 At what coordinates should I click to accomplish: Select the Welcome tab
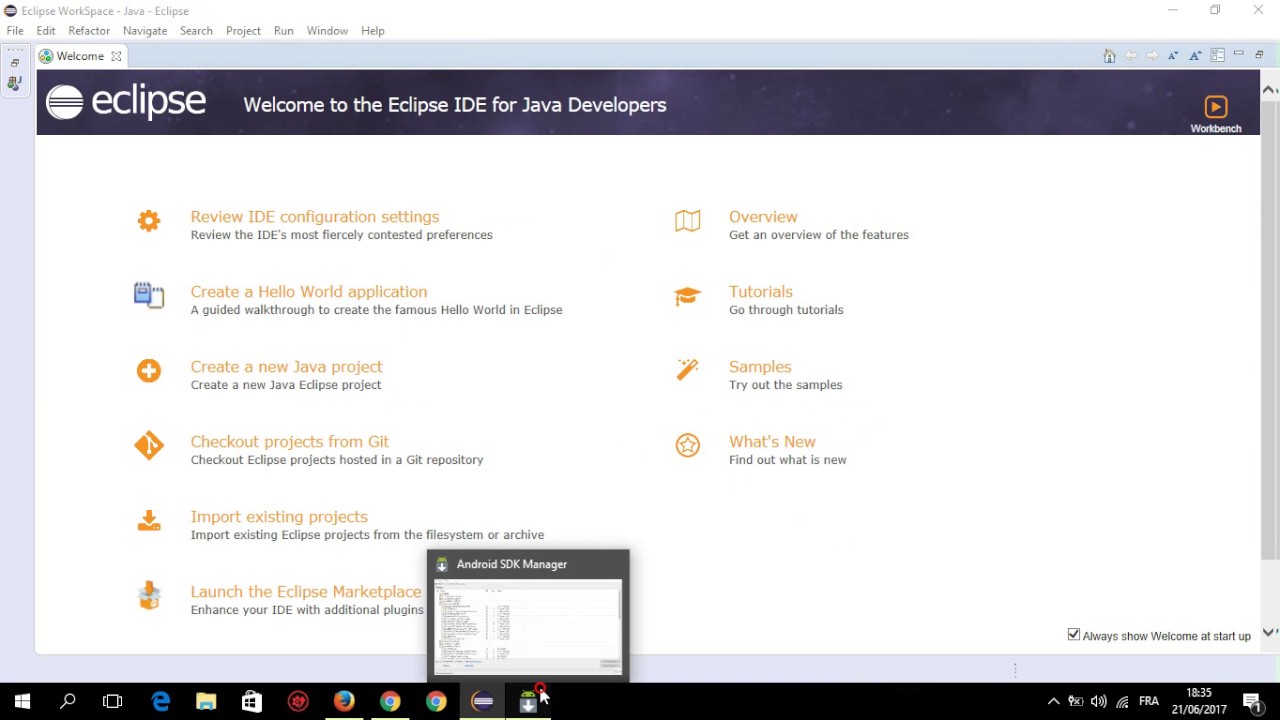(80, 56)
